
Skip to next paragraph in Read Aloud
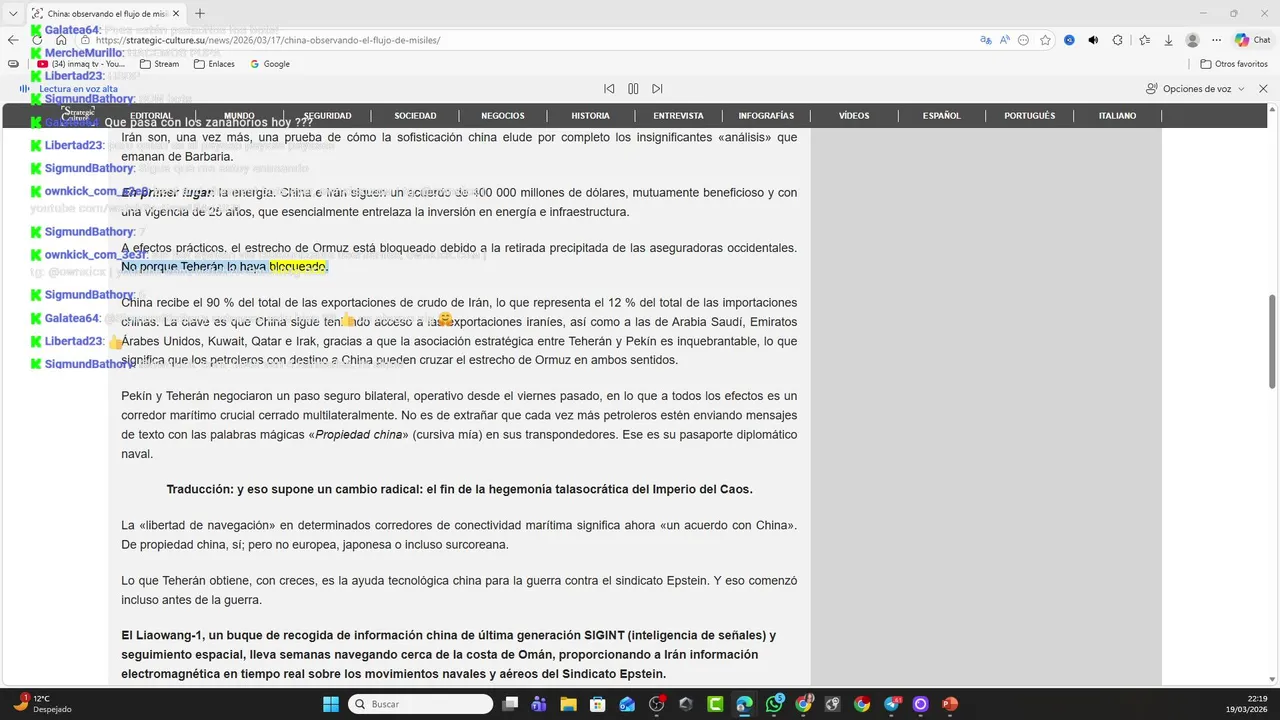[x=657, y=89]
